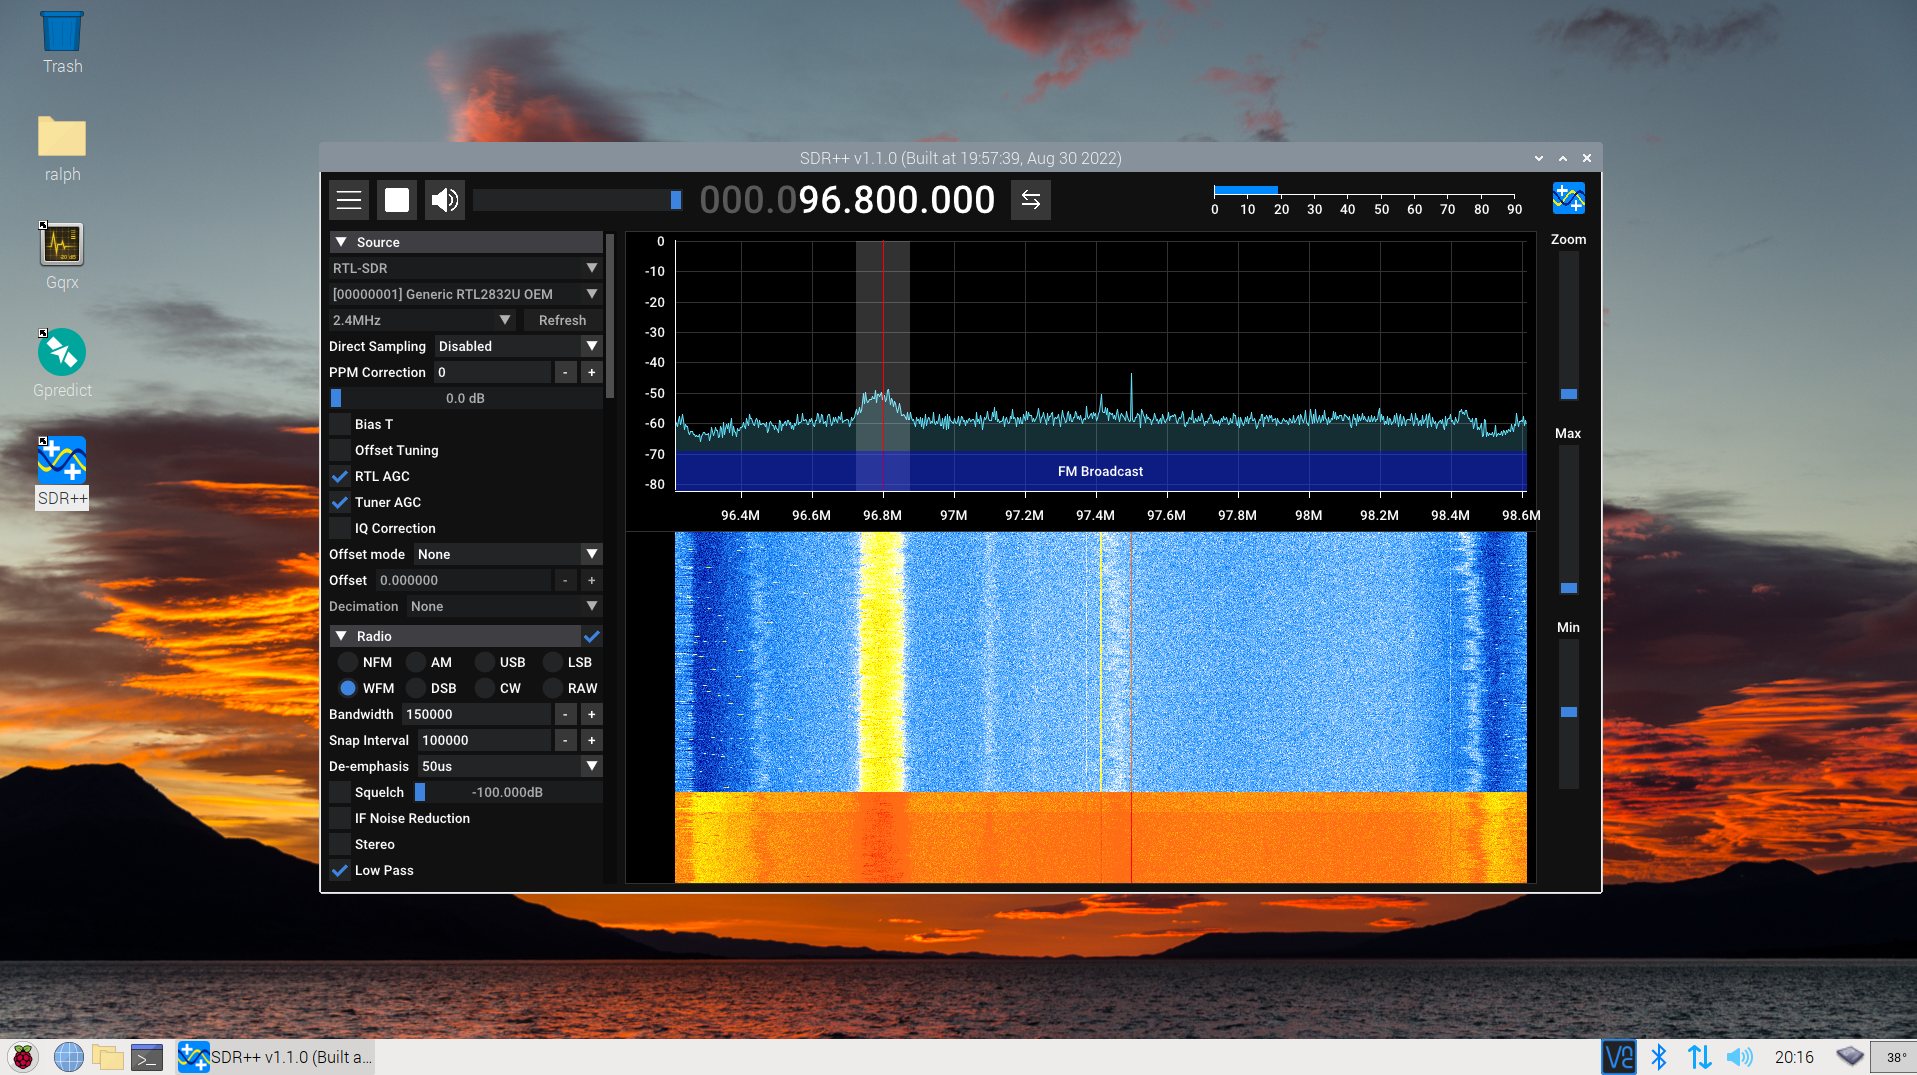Open the SDR++ hamburger menu
The image size is (1917, 1075).
348,200
